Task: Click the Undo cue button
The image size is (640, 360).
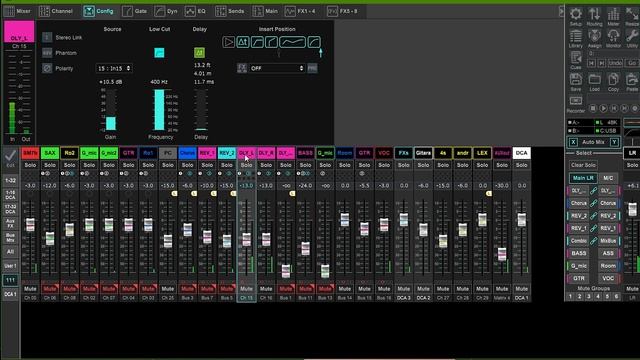Action: tap(615, 63)
